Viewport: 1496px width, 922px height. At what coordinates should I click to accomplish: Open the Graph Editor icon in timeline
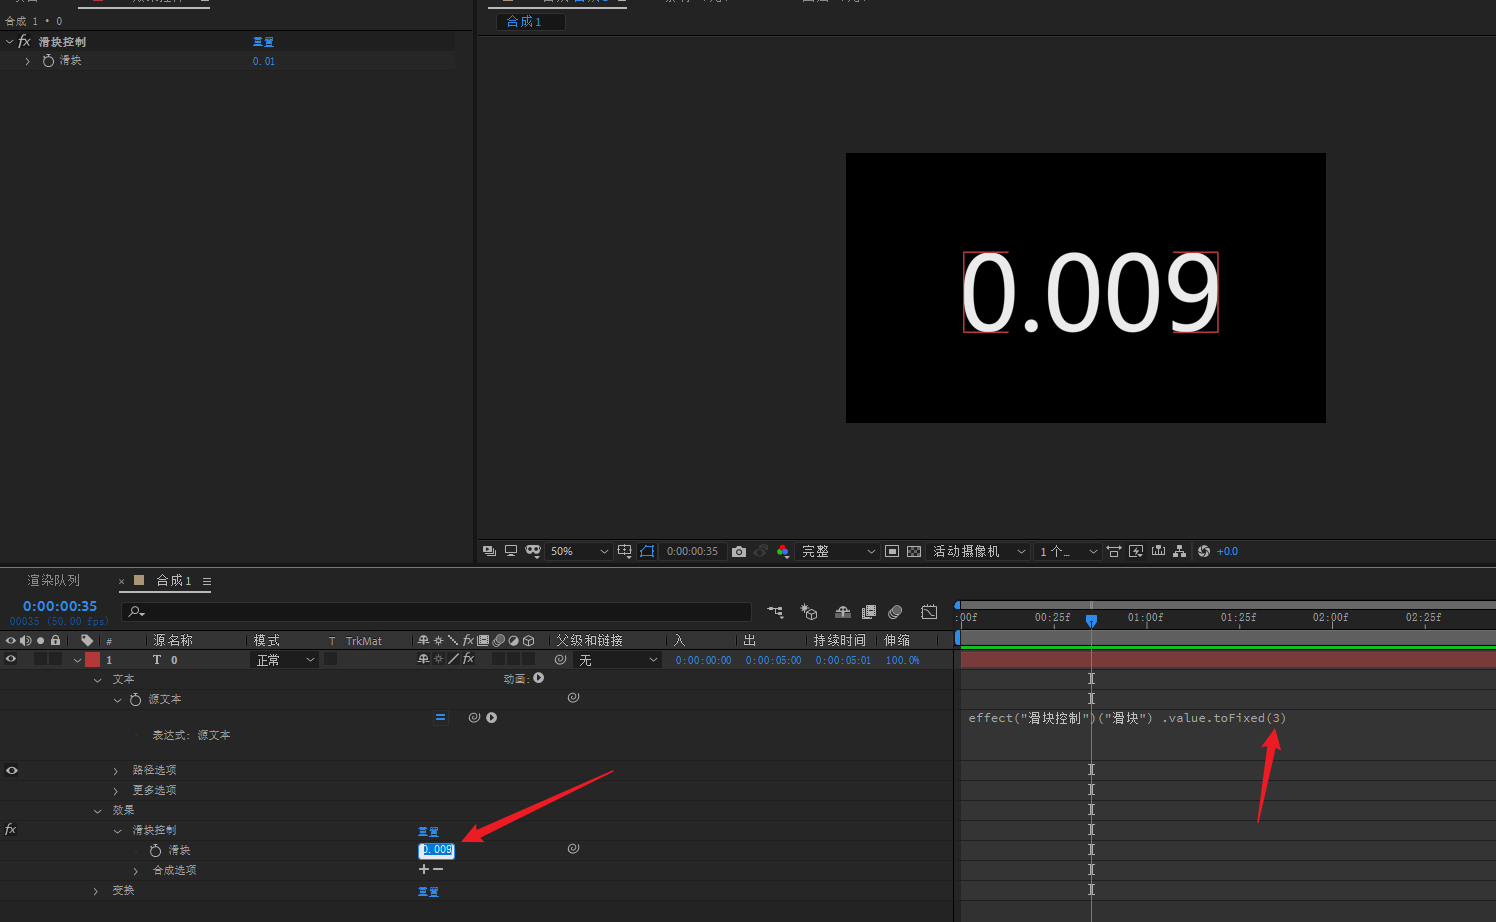click(x=929, y=612)
